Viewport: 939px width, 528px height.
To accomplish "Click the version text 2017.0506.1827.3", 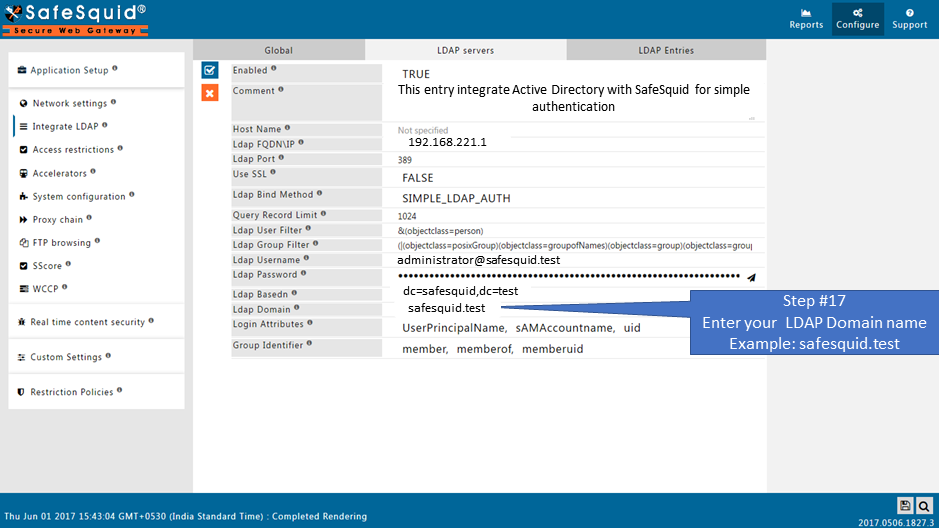I will pos(895,523).
